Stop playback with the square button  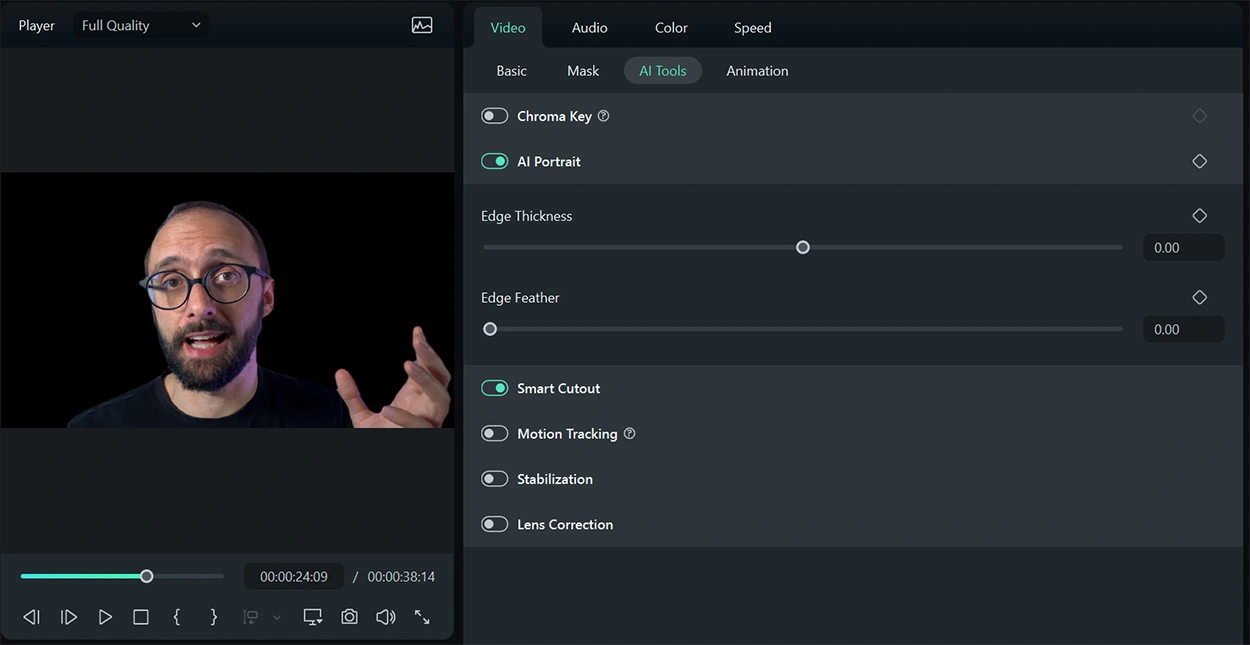pyautogui.click(x=141, y=617)
